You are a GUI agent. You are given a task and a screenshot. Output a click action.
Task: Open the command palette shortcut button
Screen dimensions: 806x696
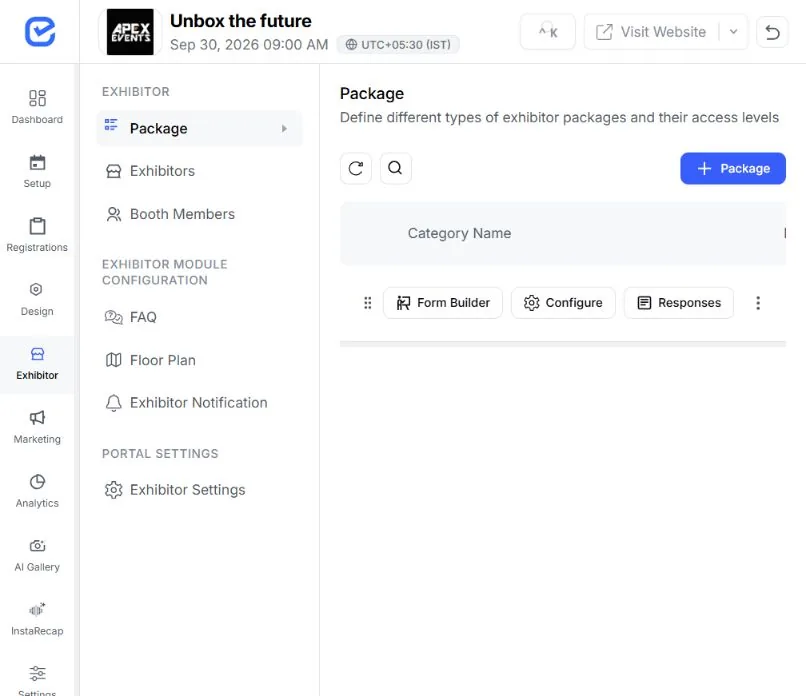point(548,32)
